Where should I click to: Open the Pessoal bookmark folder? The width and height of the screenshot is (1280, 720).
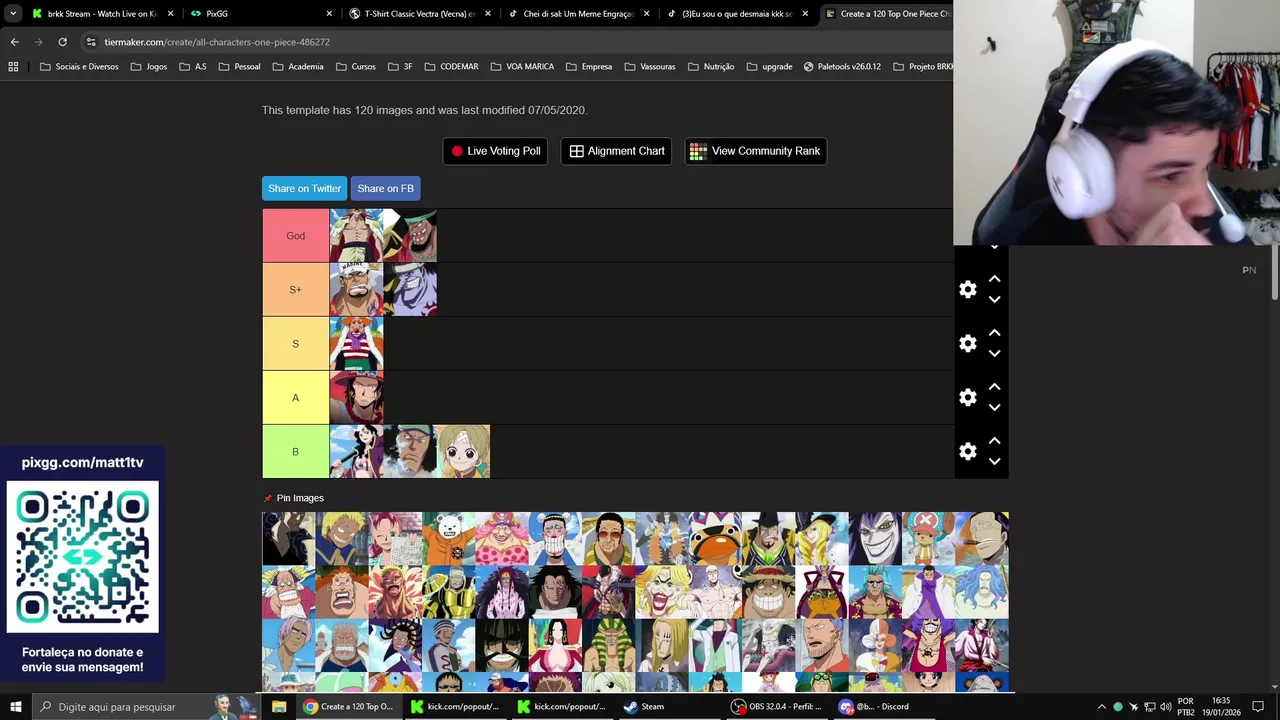click(x=239, y=67)
